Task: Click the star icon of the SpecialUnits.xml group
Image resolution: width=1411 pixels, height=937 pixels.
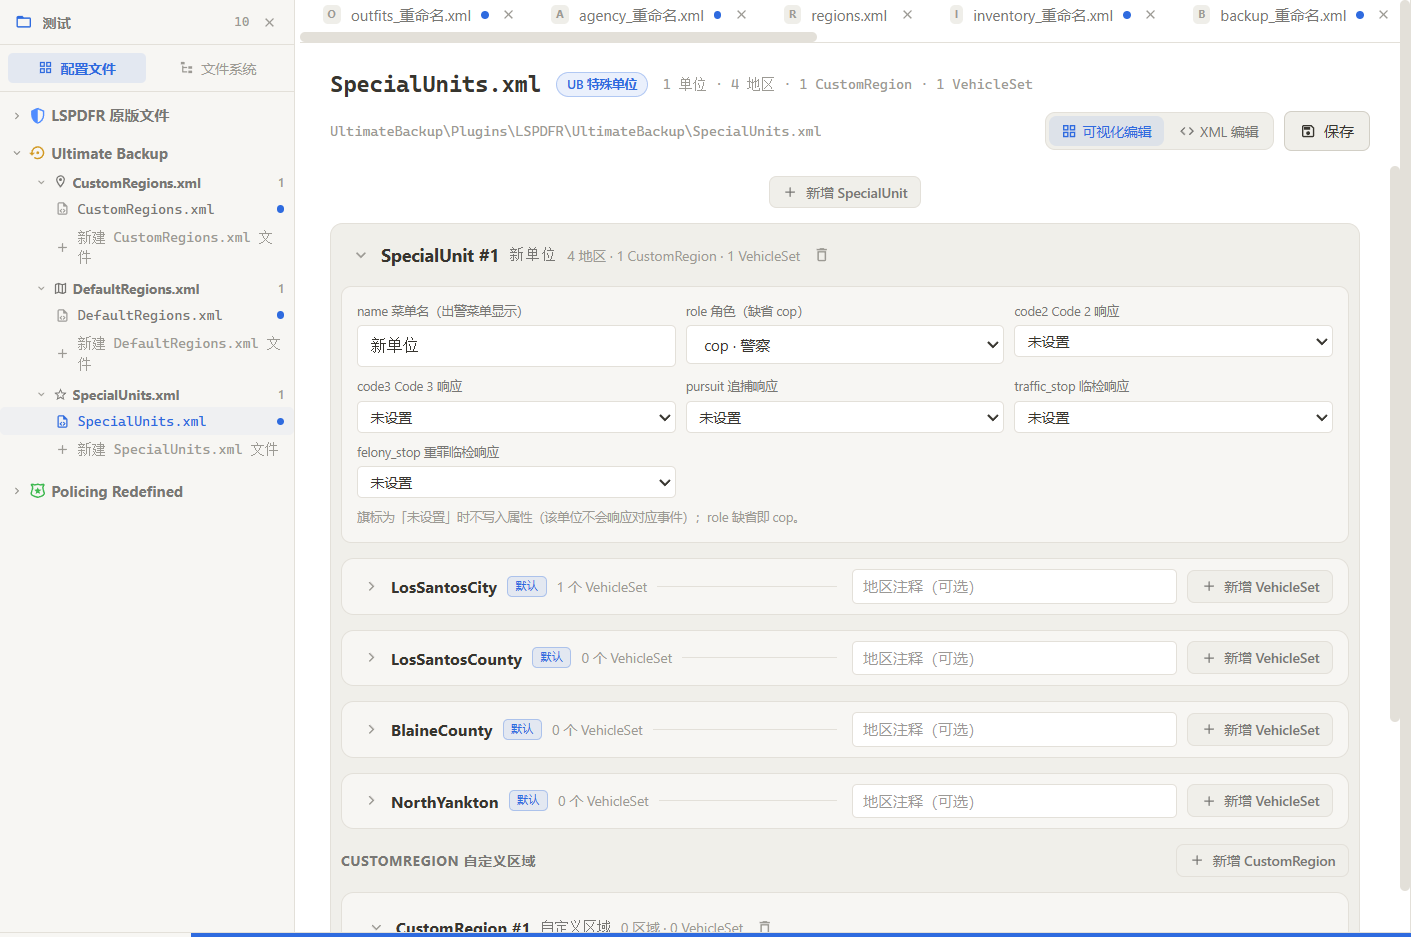Action: (x=60, y=395)
